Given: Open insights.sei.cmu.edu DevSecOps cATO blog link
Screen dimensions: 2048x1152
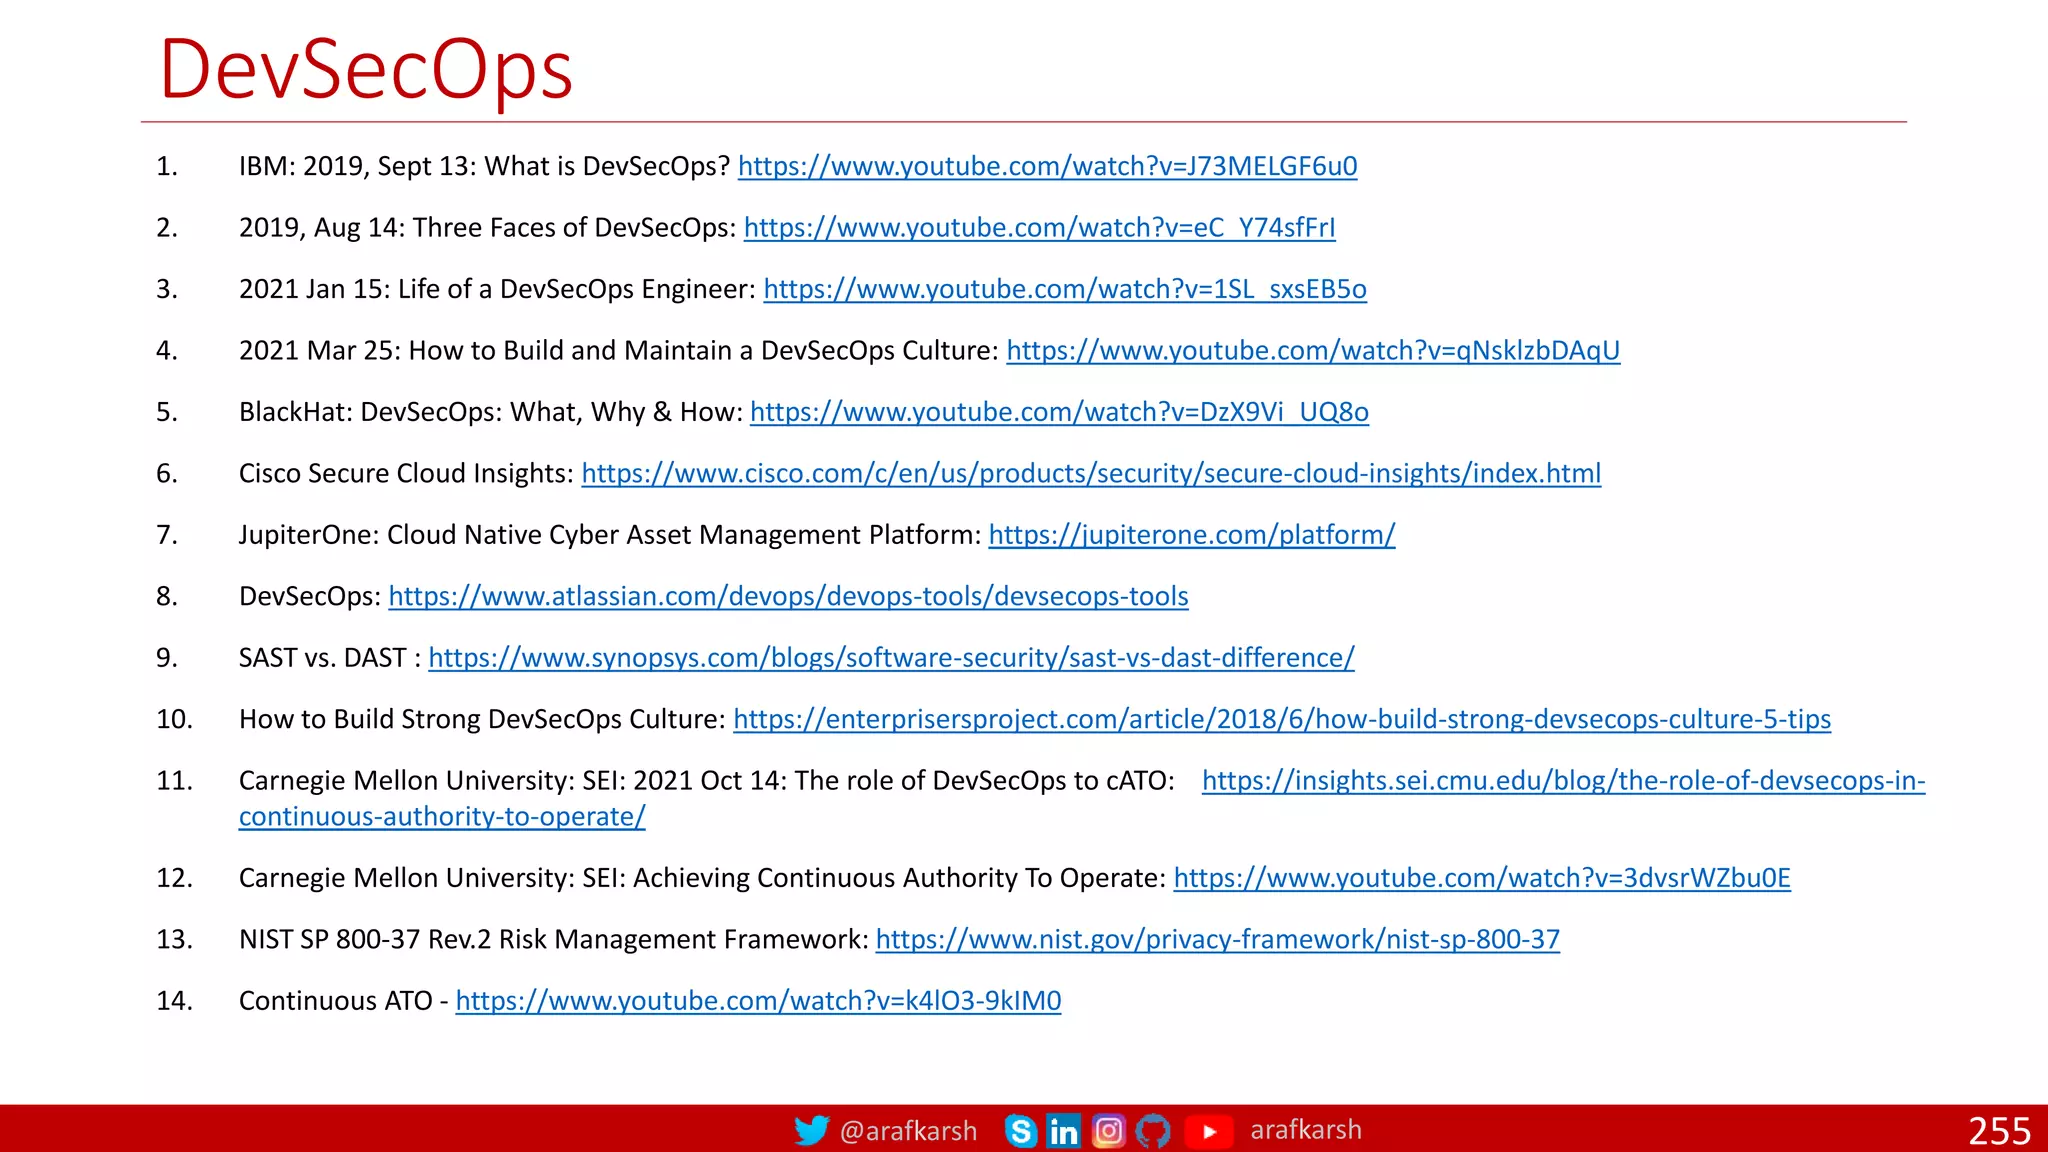Looking at the screenshot, I should 1563,781.
